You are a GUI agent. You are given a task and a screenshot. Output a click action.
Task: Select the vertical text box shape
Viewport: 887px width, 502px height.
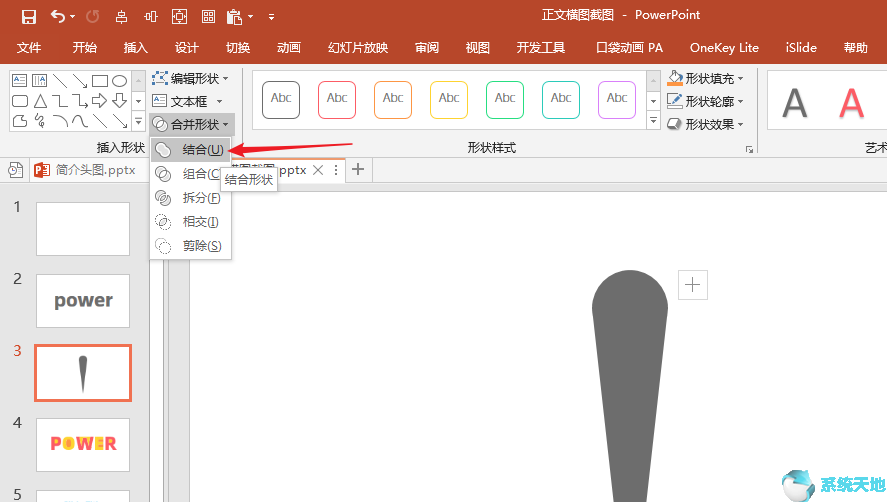coord(39,80)
